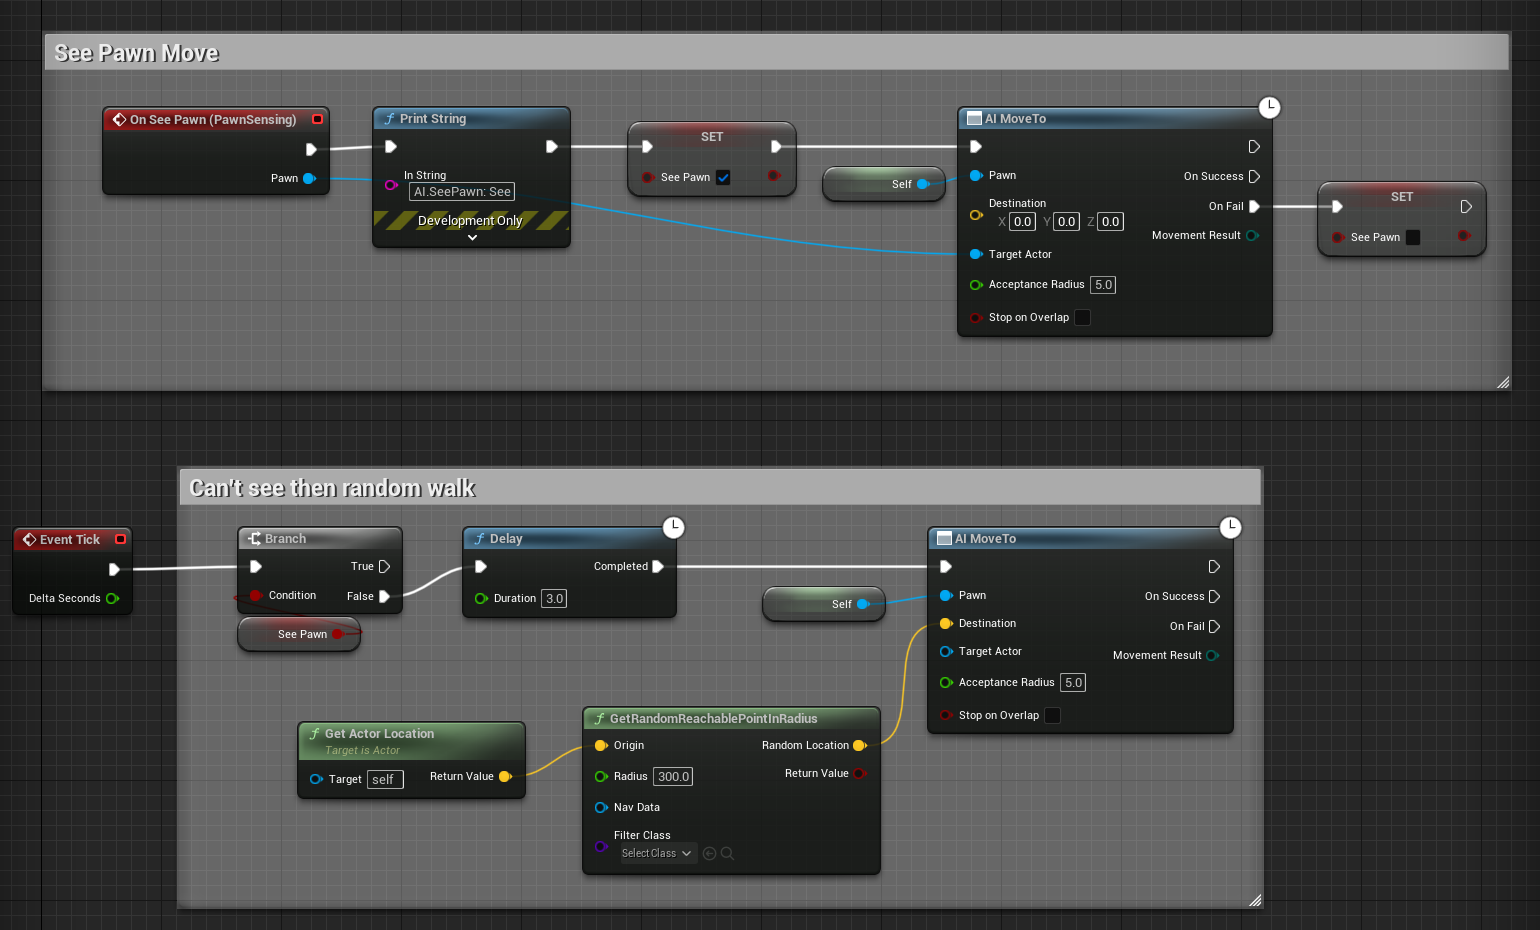Screen dimensions: 1540x930
Task: Click the clock icon on bottom AI MoveTo
Action: [1230, 527]
